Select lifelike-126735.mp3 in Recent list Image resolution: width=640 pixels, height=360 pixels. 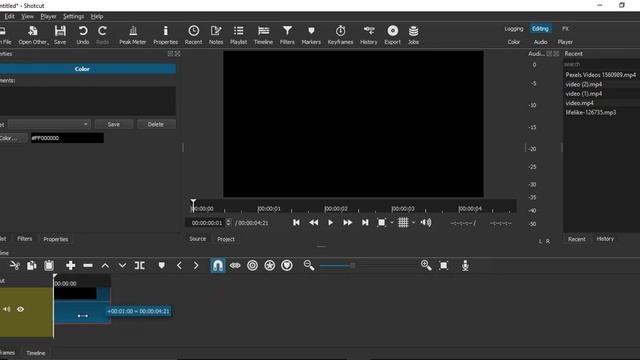click(x=591, y=112)
